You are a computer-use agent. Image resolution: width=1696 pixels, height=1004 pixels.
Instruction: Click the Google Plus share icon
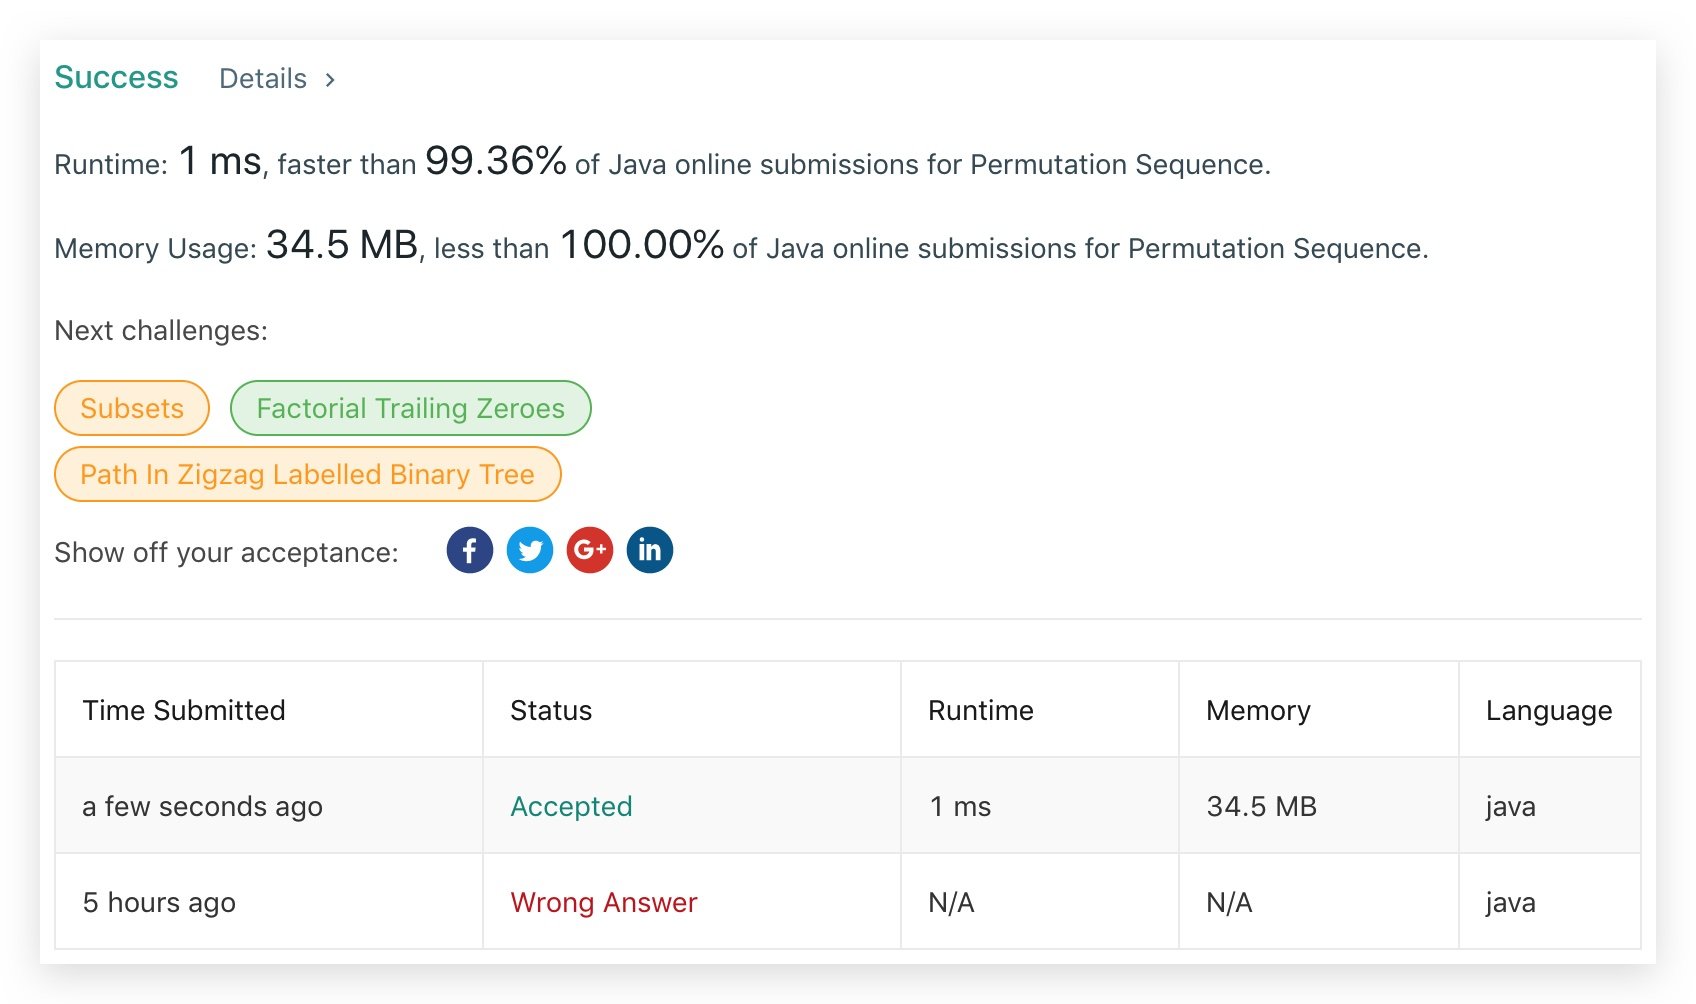point(590,550)
